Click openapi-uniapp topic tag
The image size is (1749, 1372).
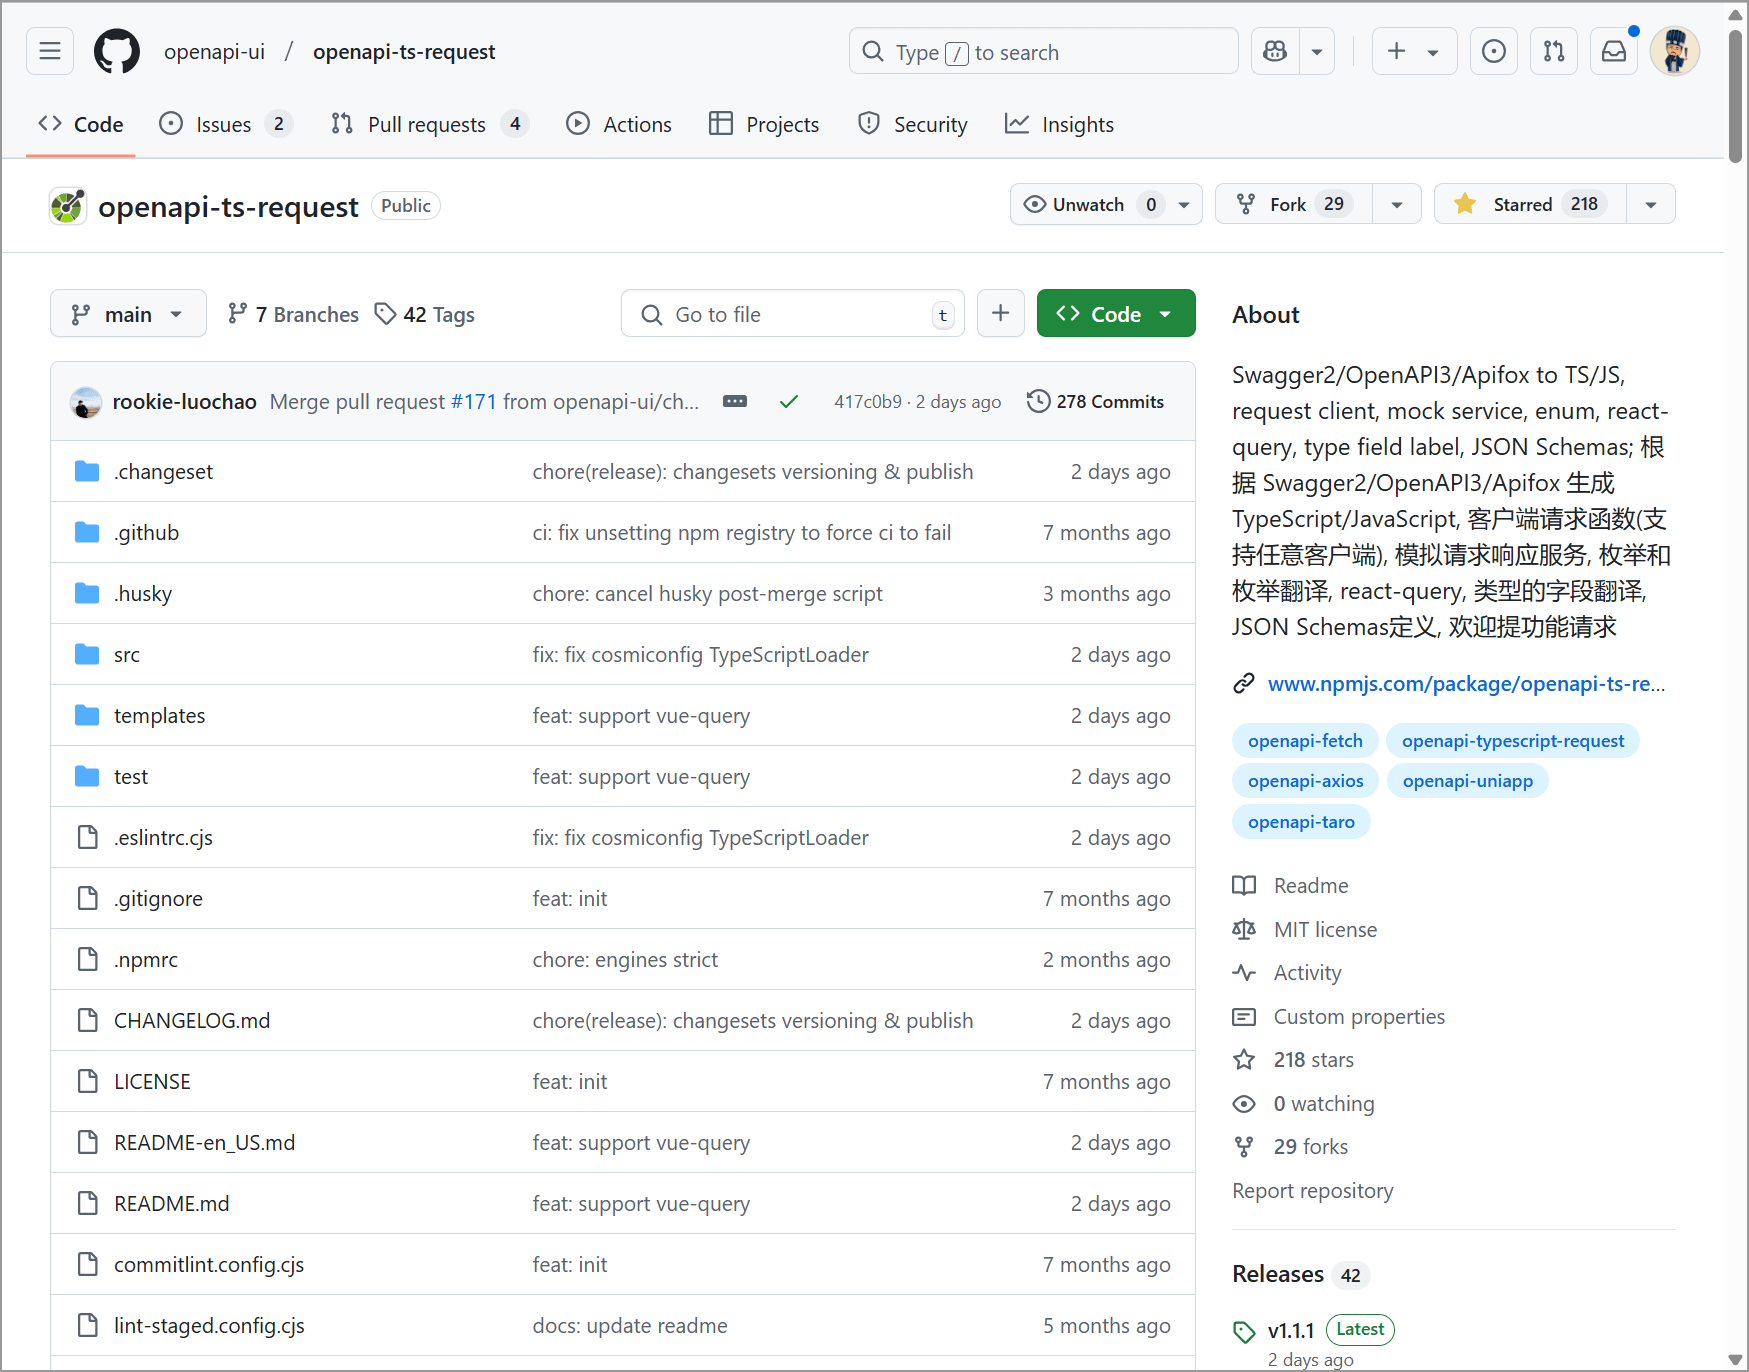tap(1468, 781)
